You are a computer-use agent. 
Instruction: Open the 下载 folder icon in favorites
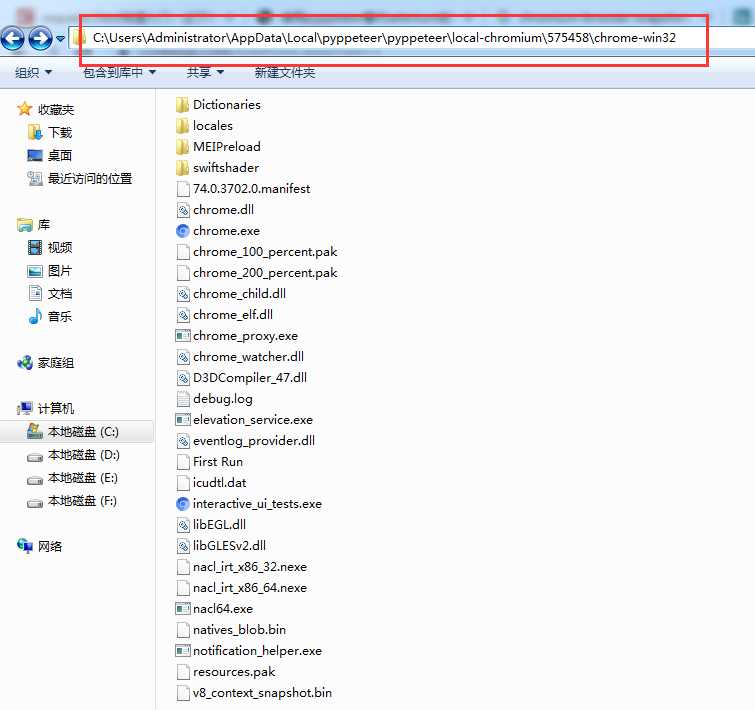tap(35, 132)
